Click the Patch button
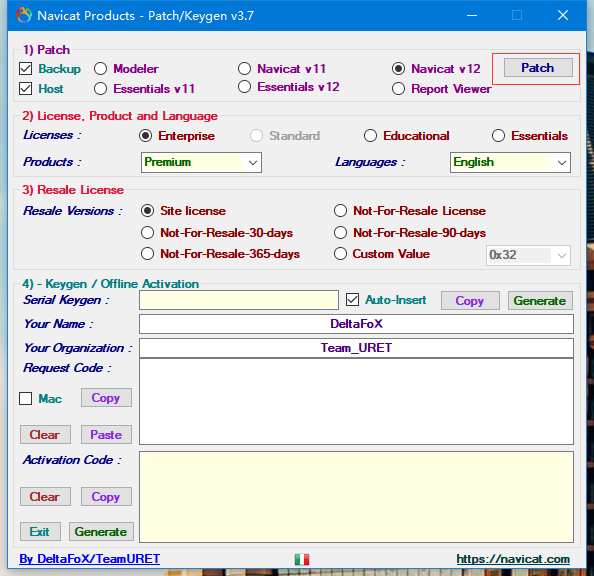The image size is (594, 576). (538, 68)
